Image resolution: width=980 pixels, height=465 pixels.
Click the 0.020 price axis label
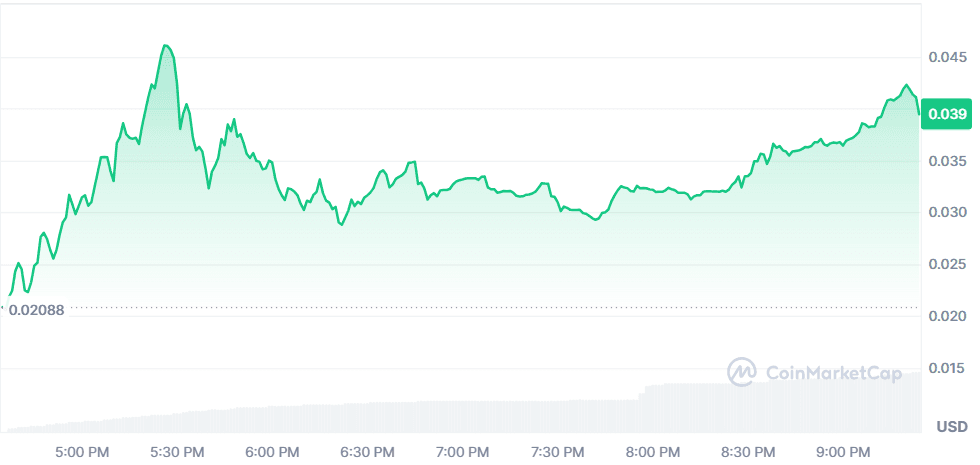(x=947, y=316)
